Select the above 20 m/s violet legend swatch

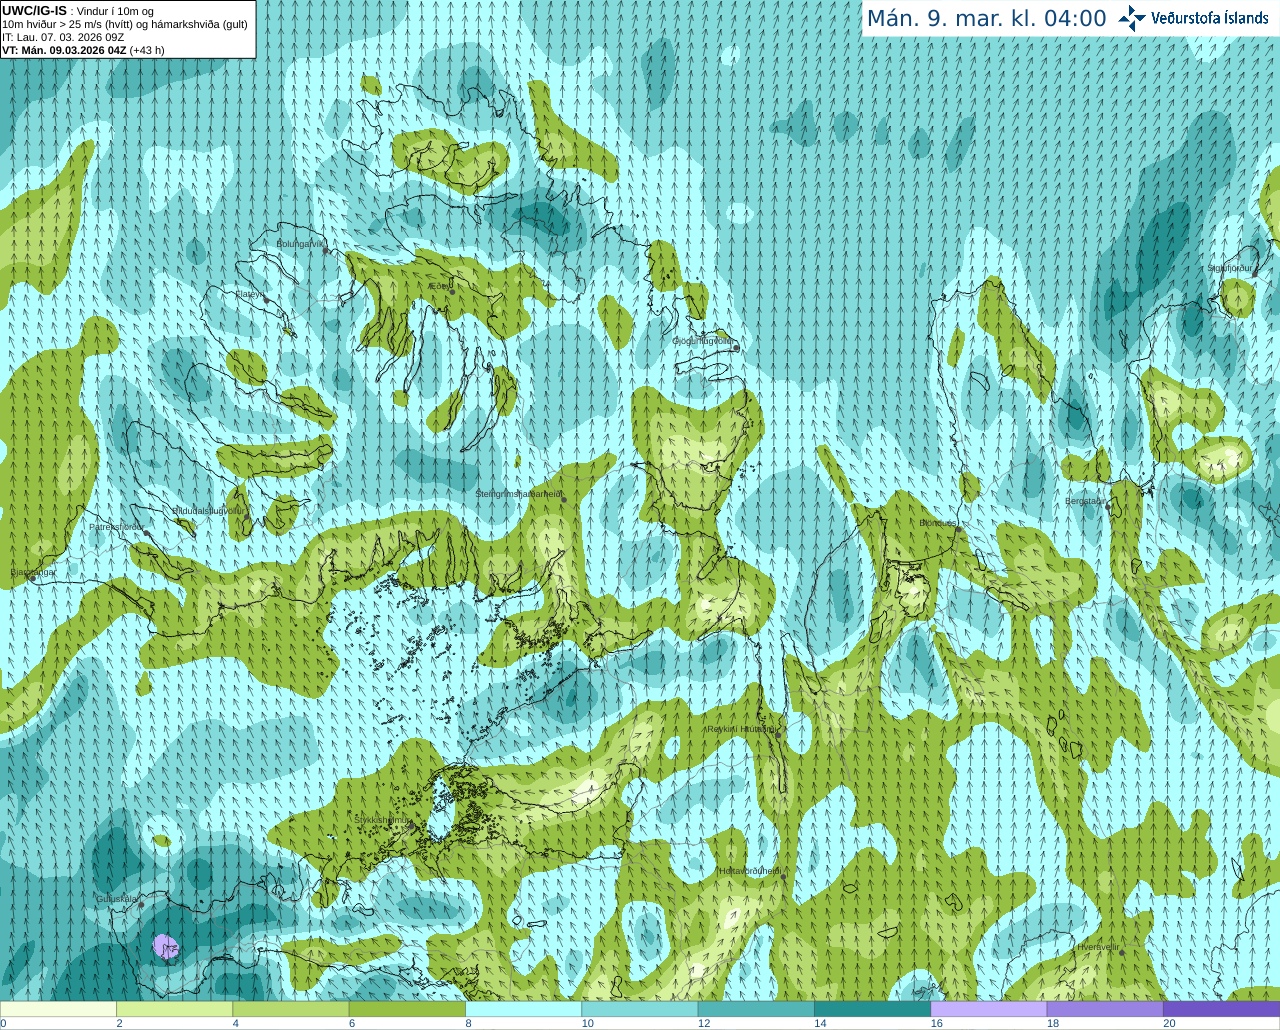(1221, 1009)
